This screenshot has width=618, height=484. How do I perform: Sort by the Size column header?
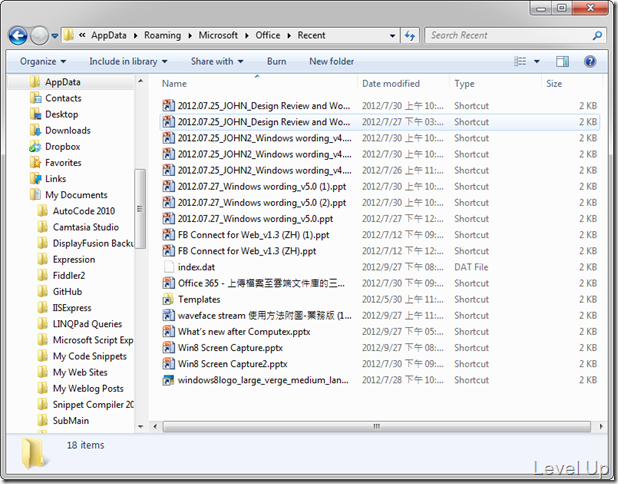(572, 84)
